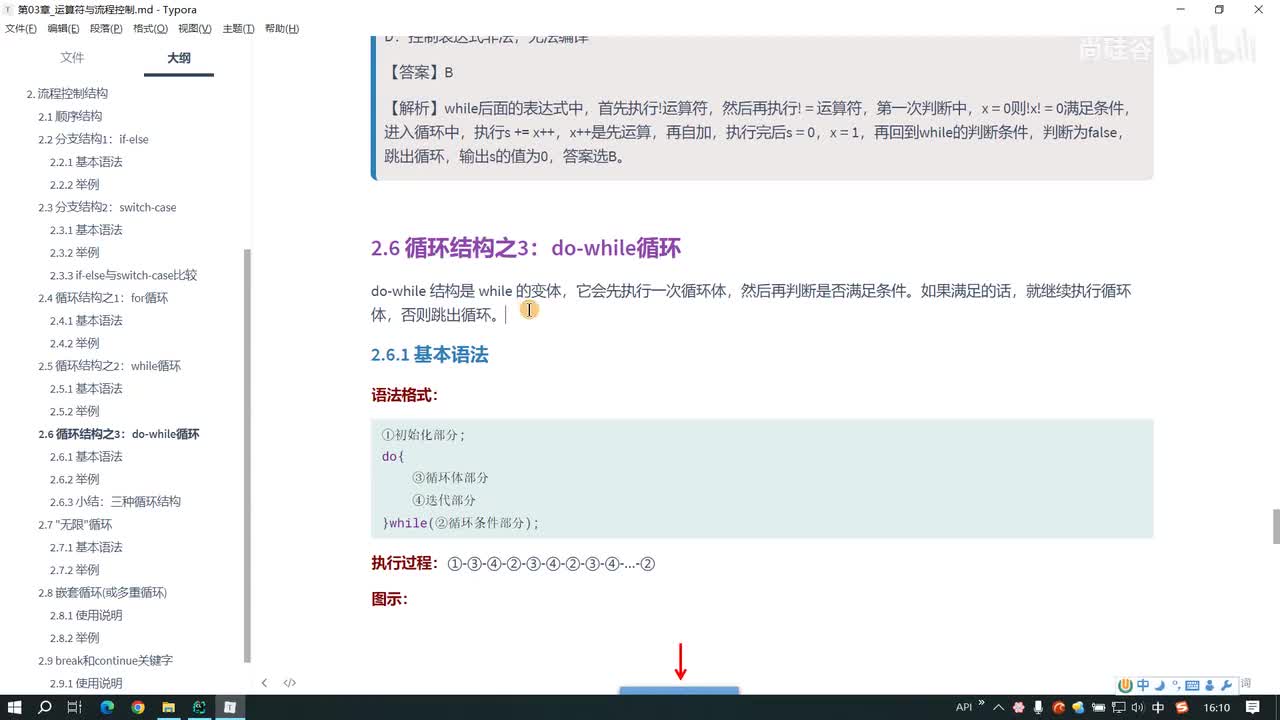Viewport: 1280px width, 720px height.
Task: Jump to outline 2.6.2 举例
Action: point(75,479)
